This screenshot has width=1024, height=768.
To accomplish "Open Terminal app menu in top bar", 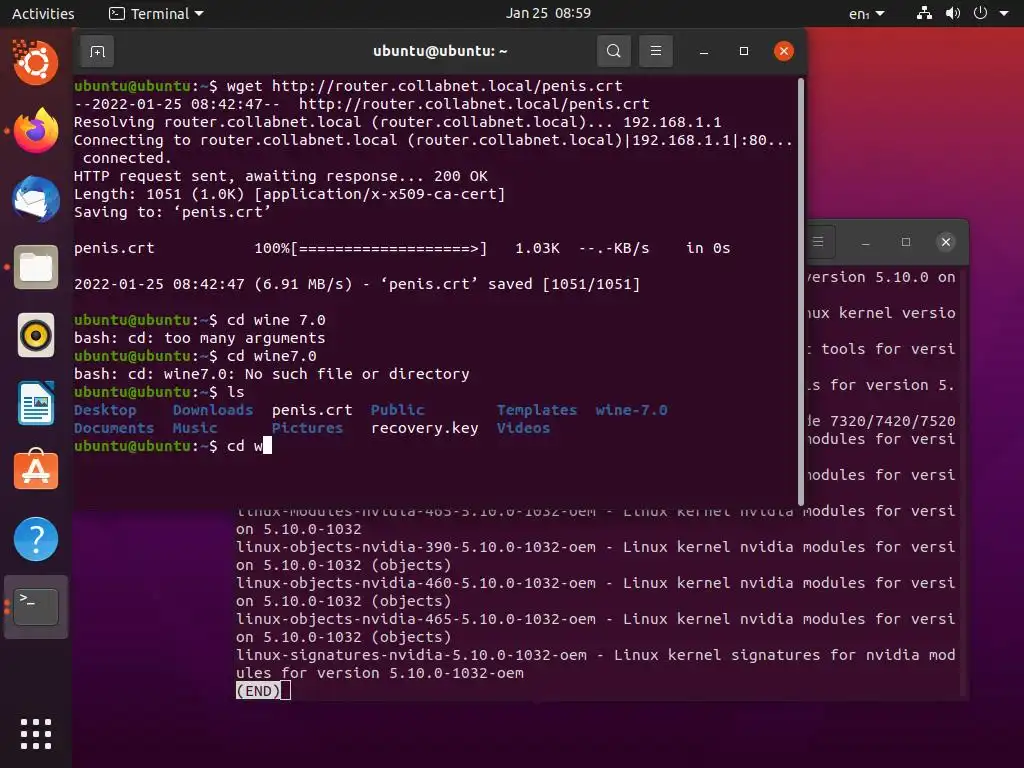I will tap(156, 14).
